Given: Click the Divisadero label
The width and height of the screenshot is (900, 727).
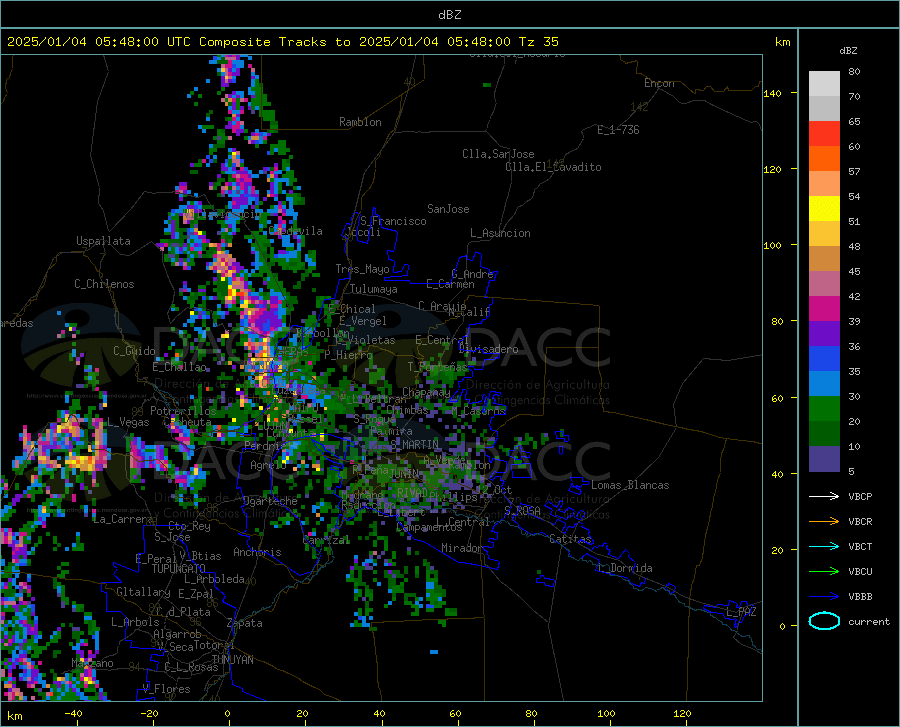Looking at the screenshot, I should click(488, 349).
